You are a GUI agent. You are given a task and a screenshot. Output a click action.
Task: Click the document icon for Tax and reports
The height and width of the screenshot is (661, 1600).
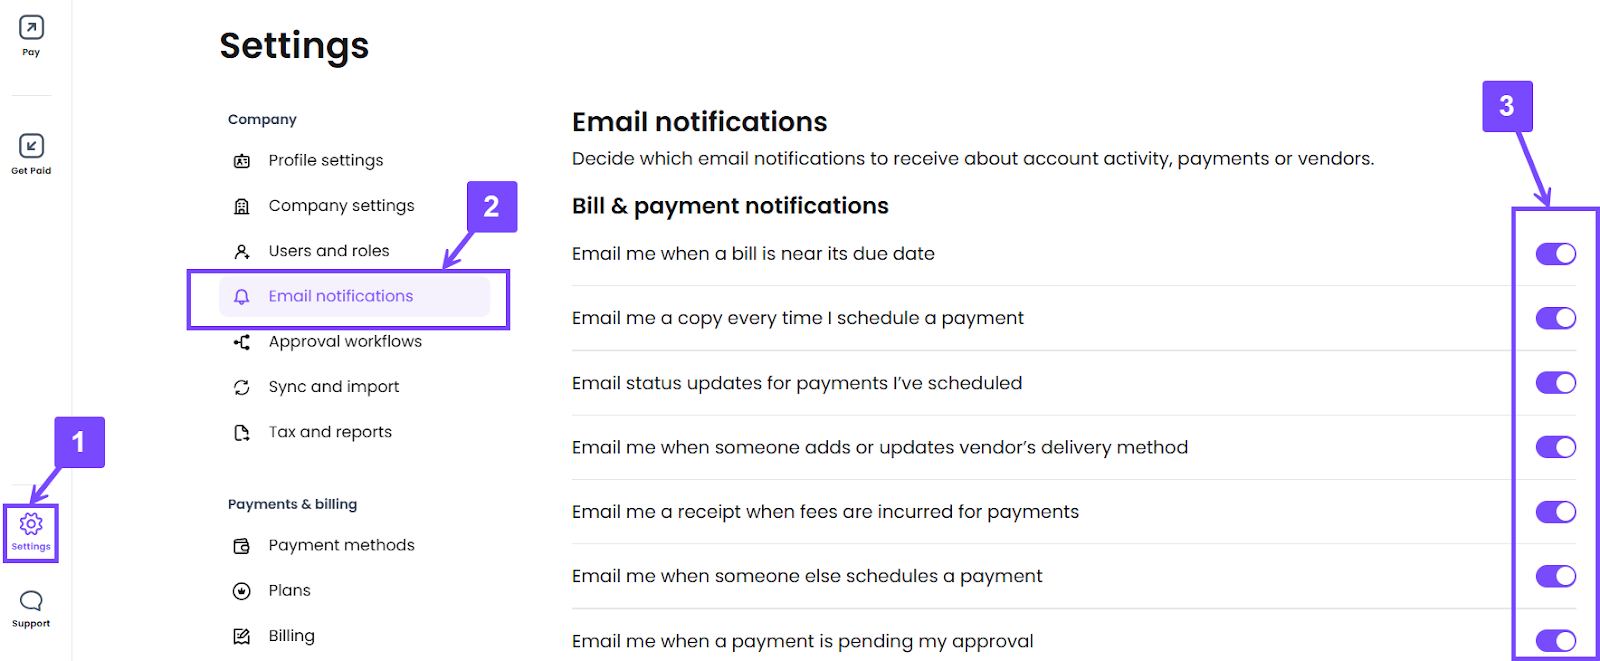(241, 431)
